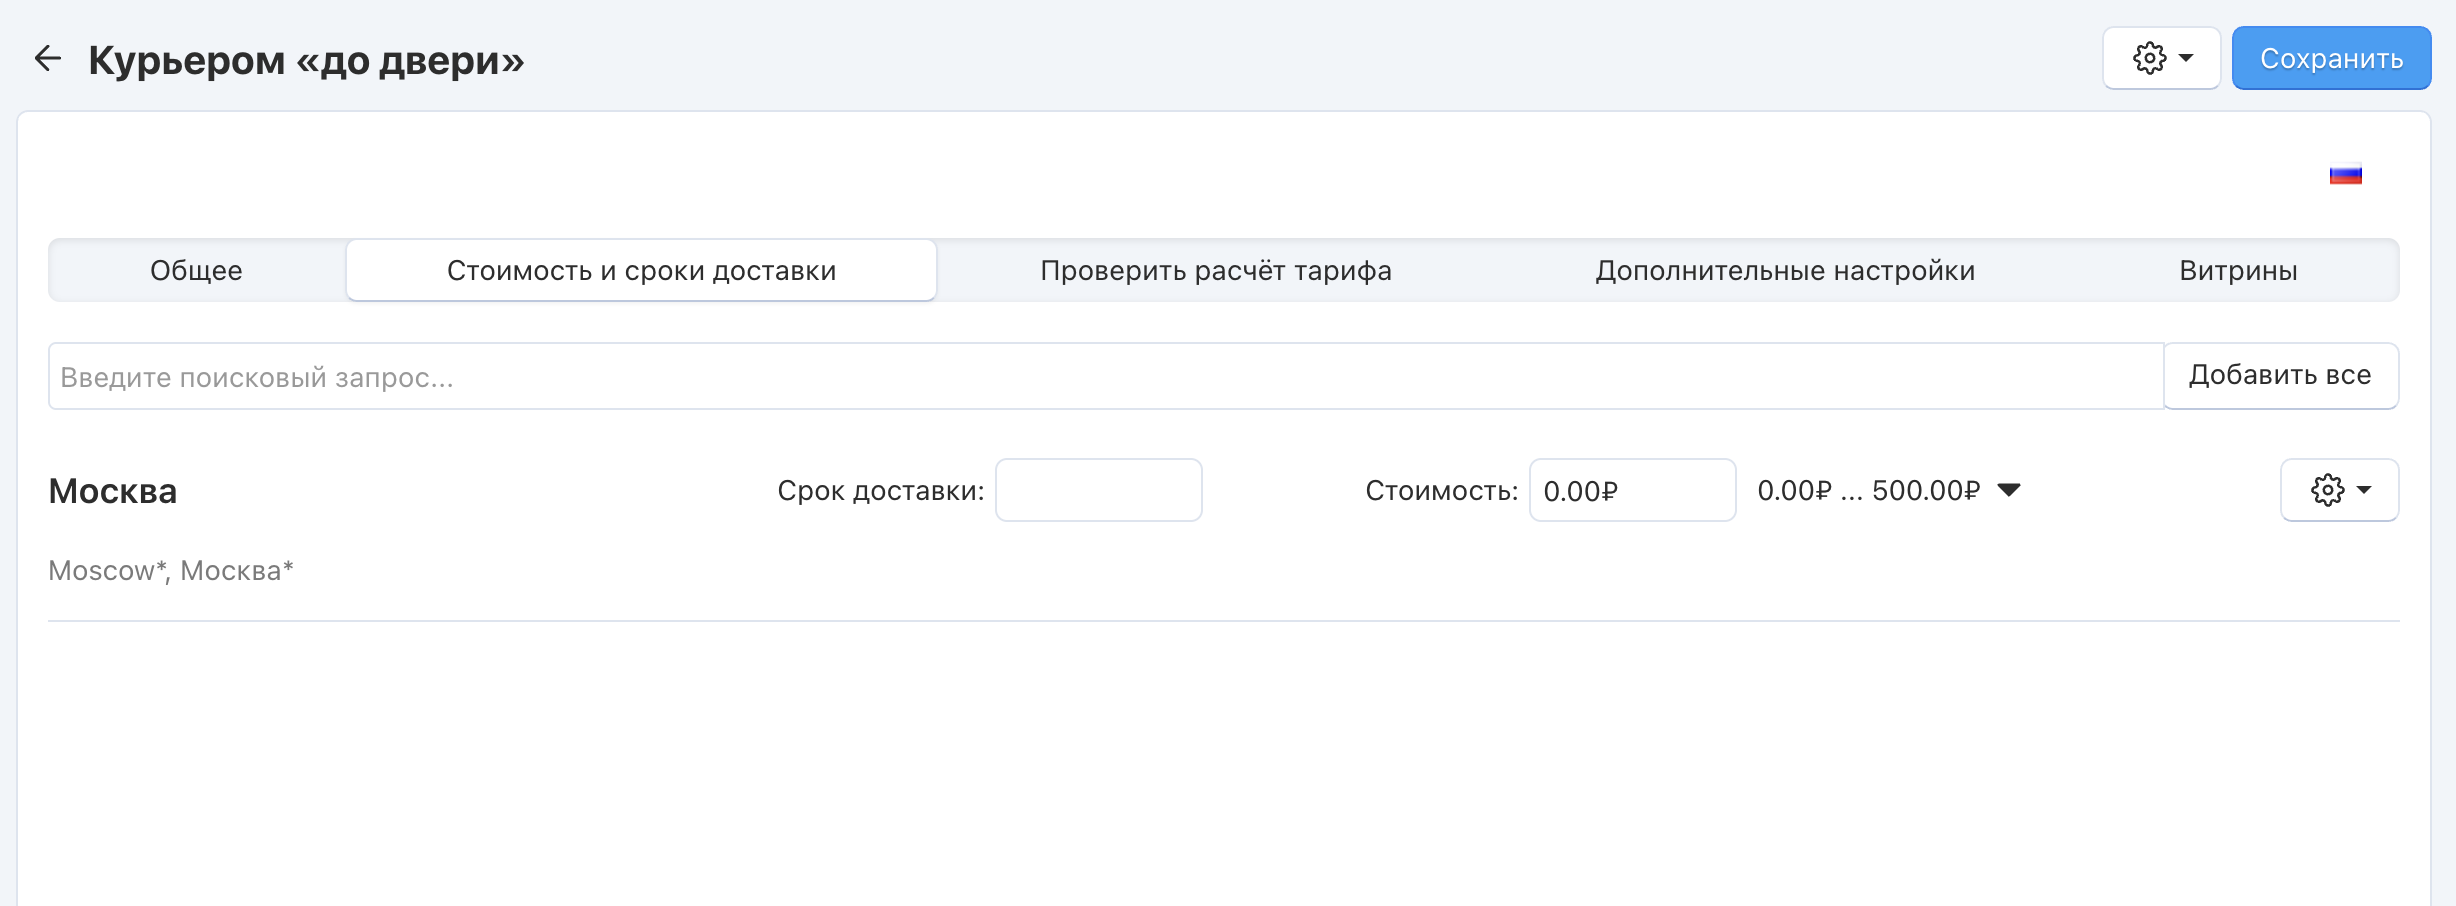Expand the 0.00₽ ... 500.00₽ price range arrow
The image size is (2456, 906).
(2009, 490)
